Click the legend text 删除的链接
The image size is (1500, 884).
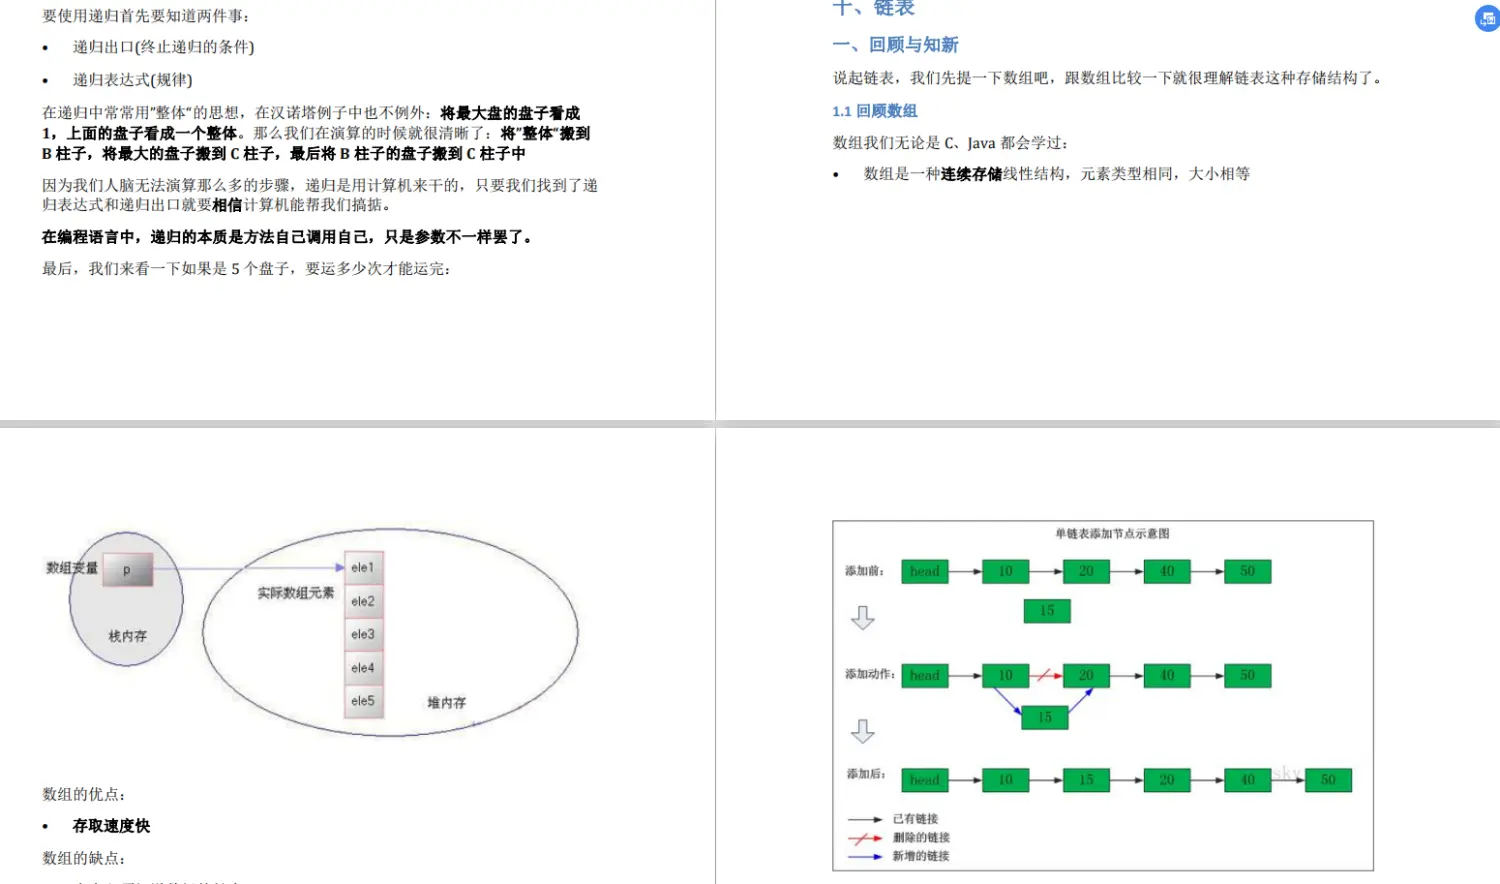click(921, 838)
